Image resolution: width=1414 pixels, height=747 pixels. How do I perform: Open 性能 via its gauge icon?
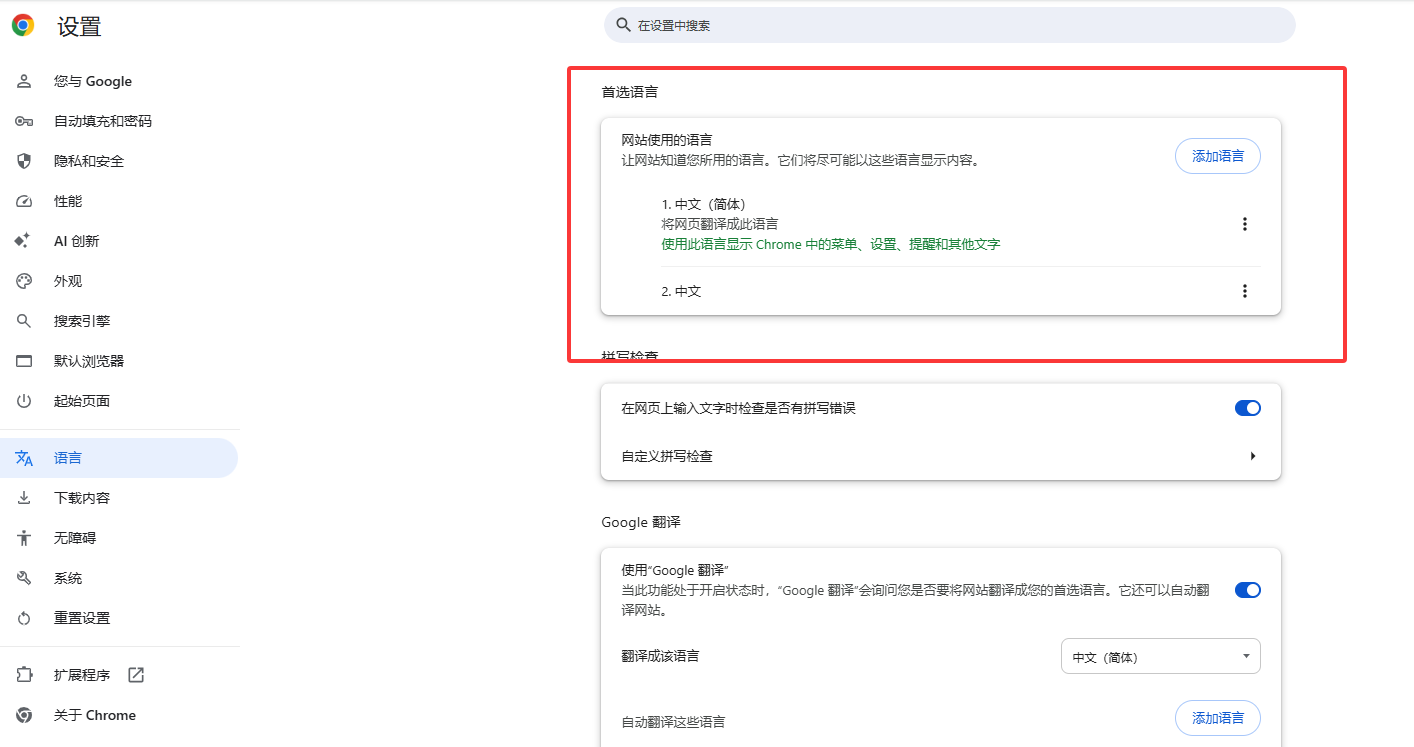[x=24, y=201]
